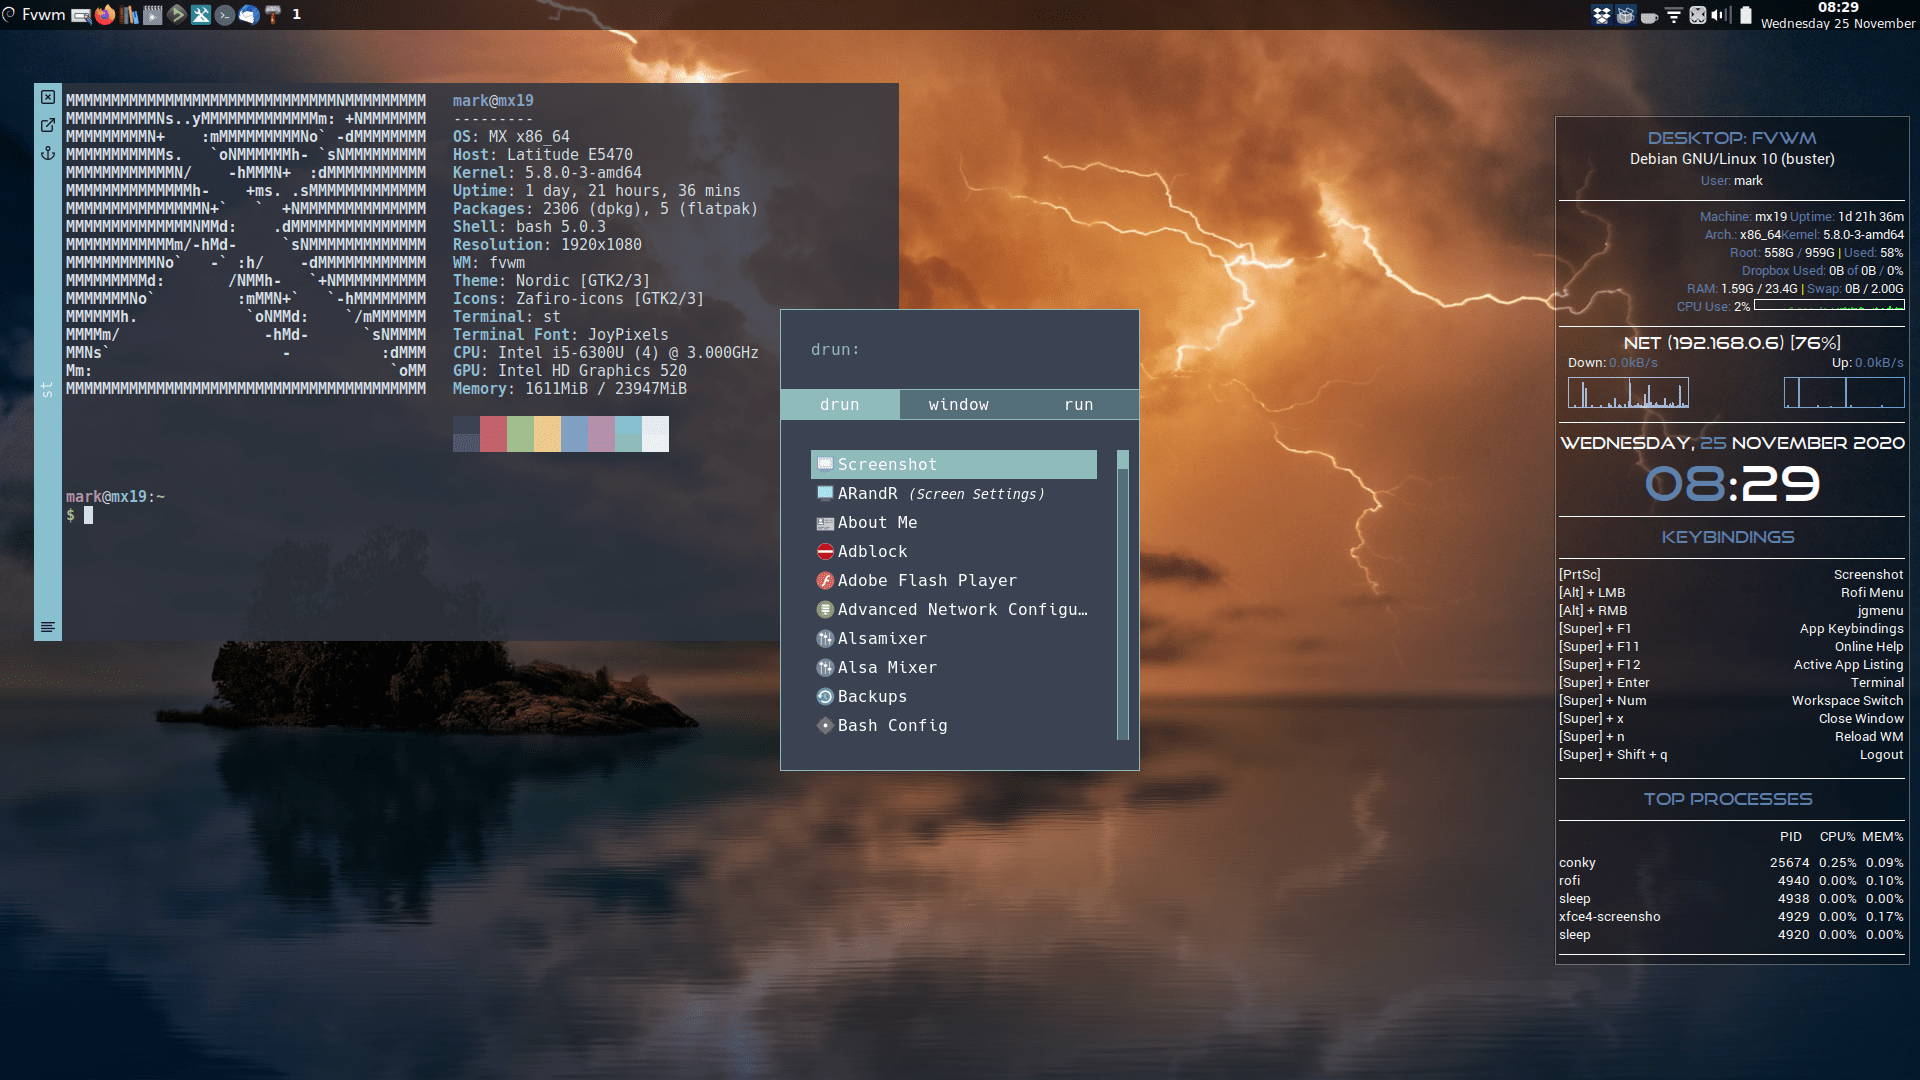The image size is (1920, 1080).
Task: Launch Firefox from the top panel
Action: [x=105, y=15]
